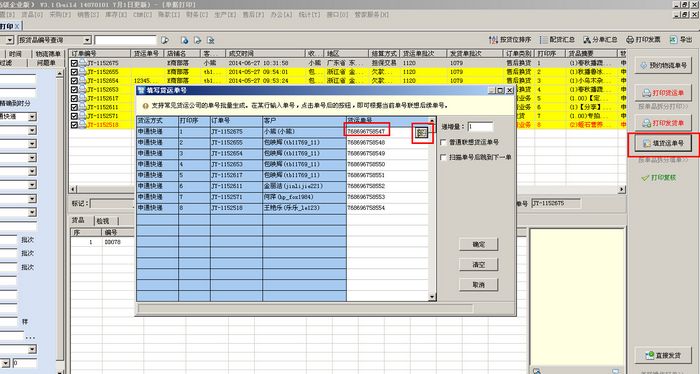Click the 成交时间 column header
The height and width of the screenshot is (374, 700).
click(x=265, y=54)
